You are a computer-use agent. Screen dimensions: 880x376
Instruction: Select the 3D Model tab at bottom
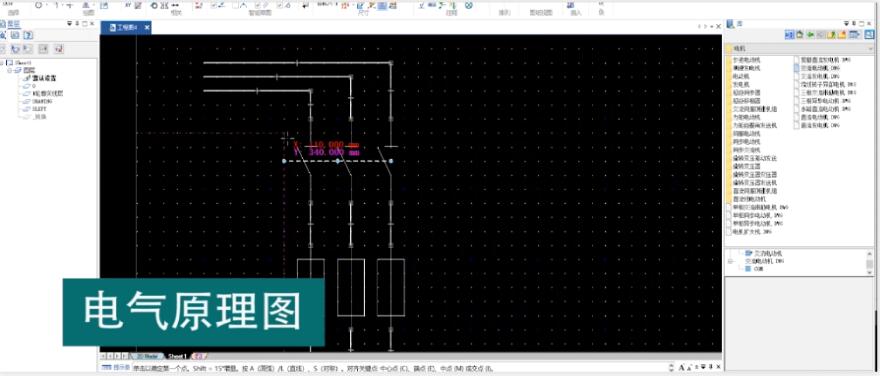146,356
